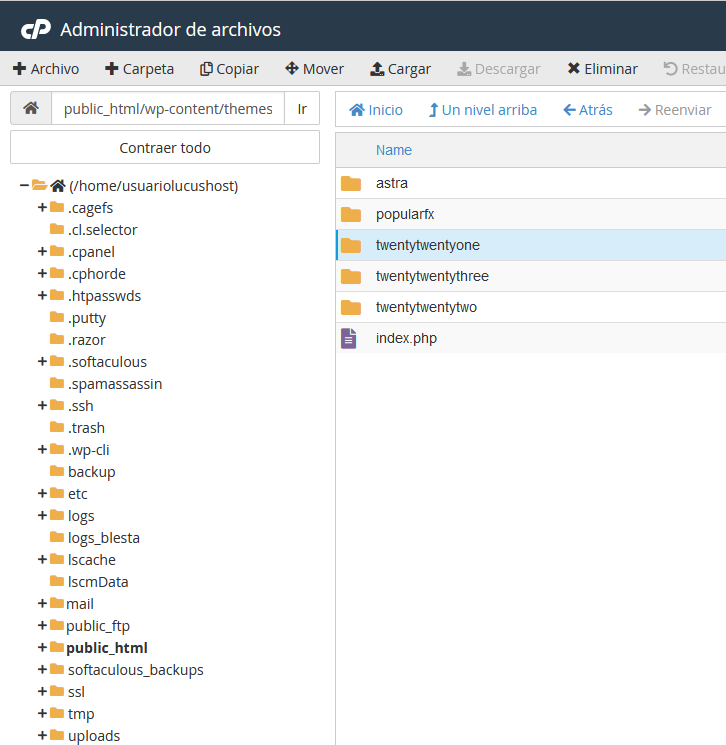Select the twentytwentythree folder icon
This screenshot has width=726, height=745.
pyautogui.click(x=351, y=276)
